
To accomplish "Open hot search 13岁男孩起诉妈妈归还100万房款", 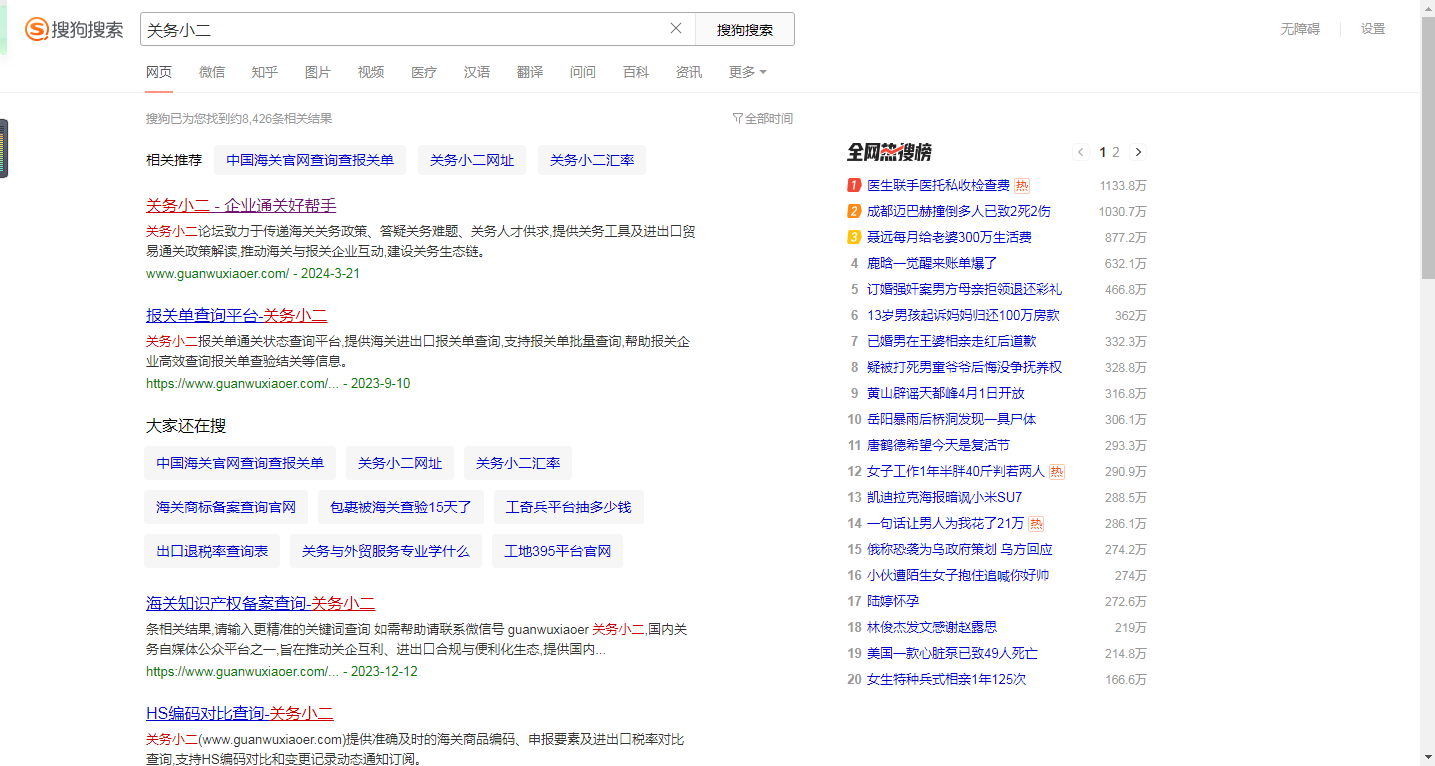I will (x=963, y=316).
